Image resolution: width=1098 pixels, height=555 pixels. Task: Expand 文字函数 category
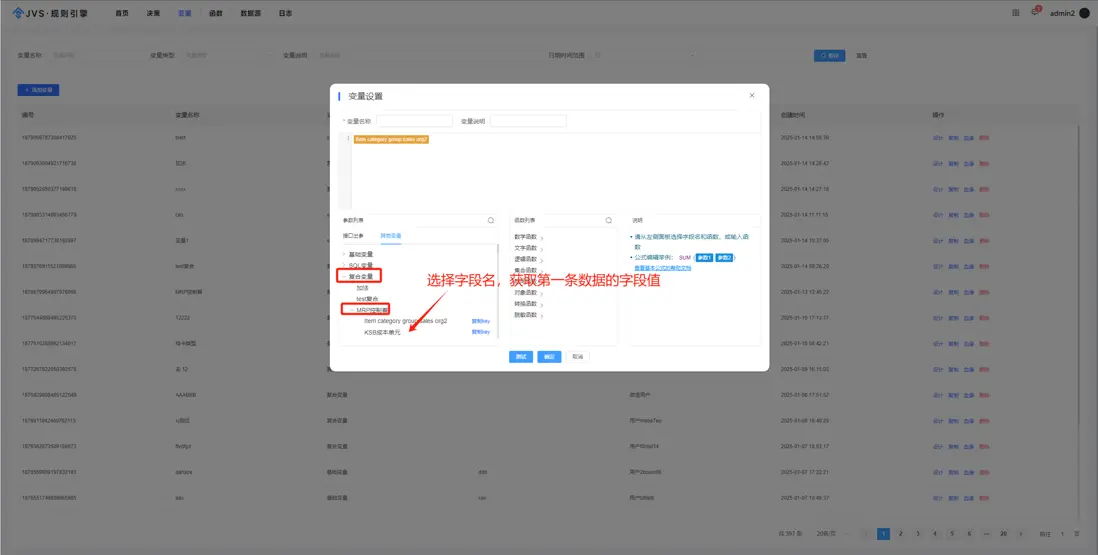529,248
